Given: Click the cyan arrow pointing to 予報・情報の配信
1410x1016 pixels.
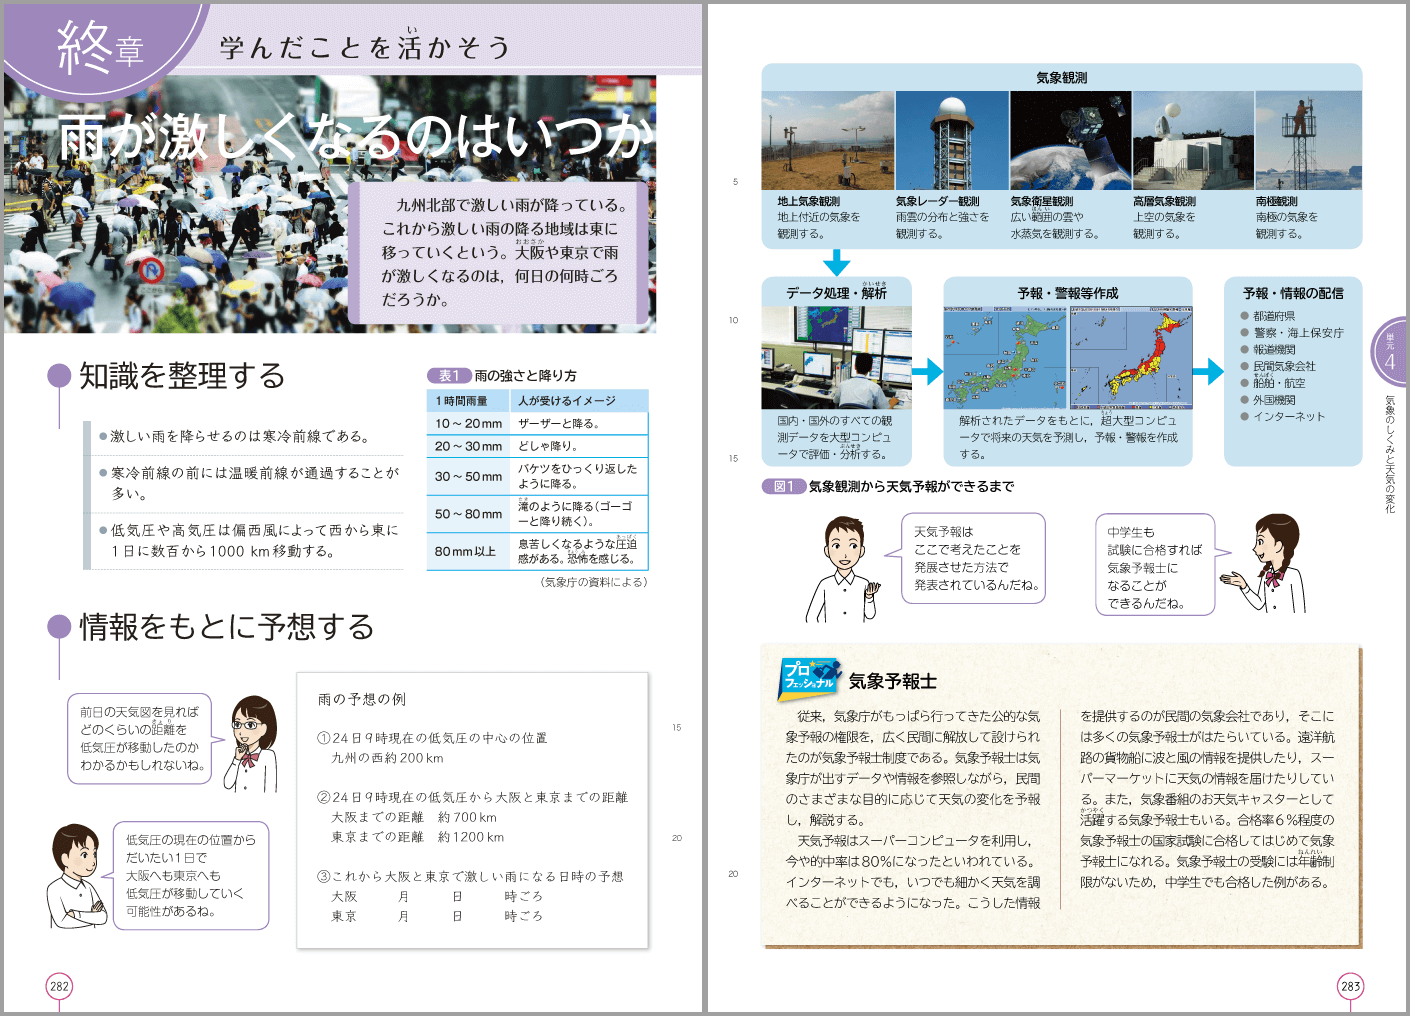Looking at the screenshot, I should pos(1208,371).
